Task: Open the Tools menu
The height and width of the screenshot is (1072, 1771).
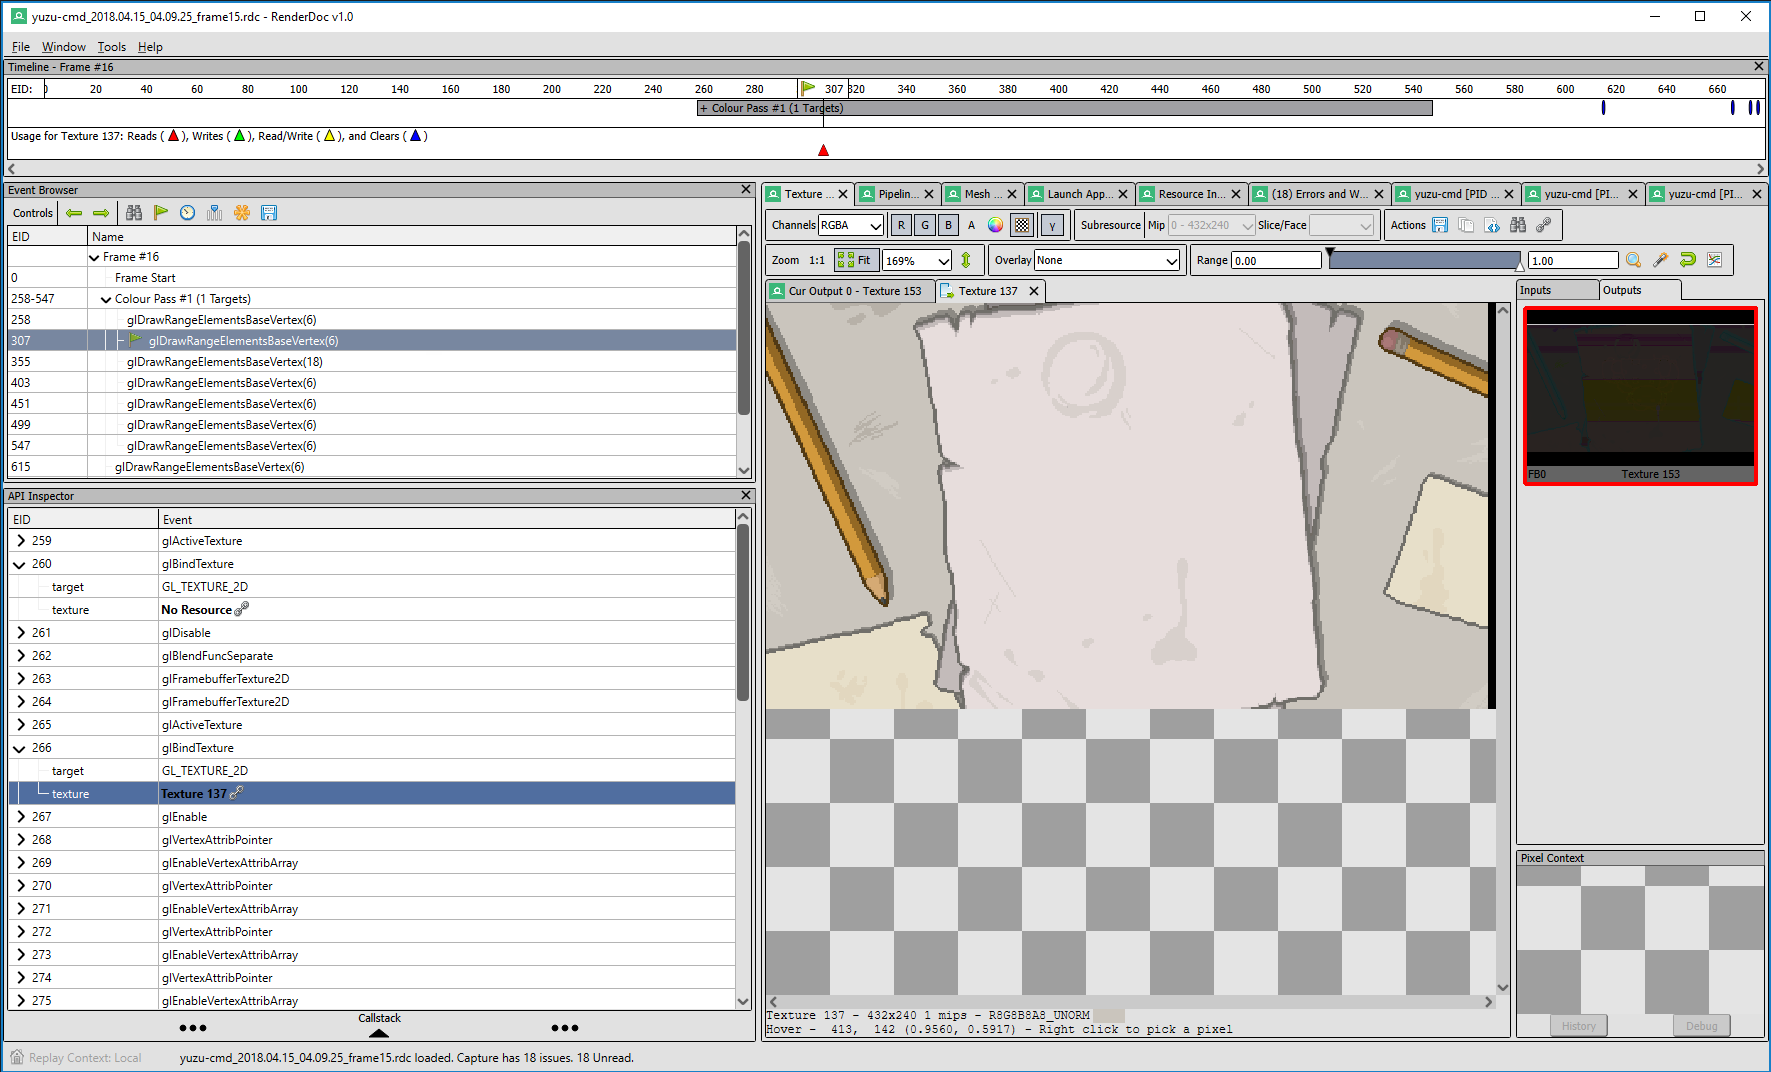Action: [111, 47]
